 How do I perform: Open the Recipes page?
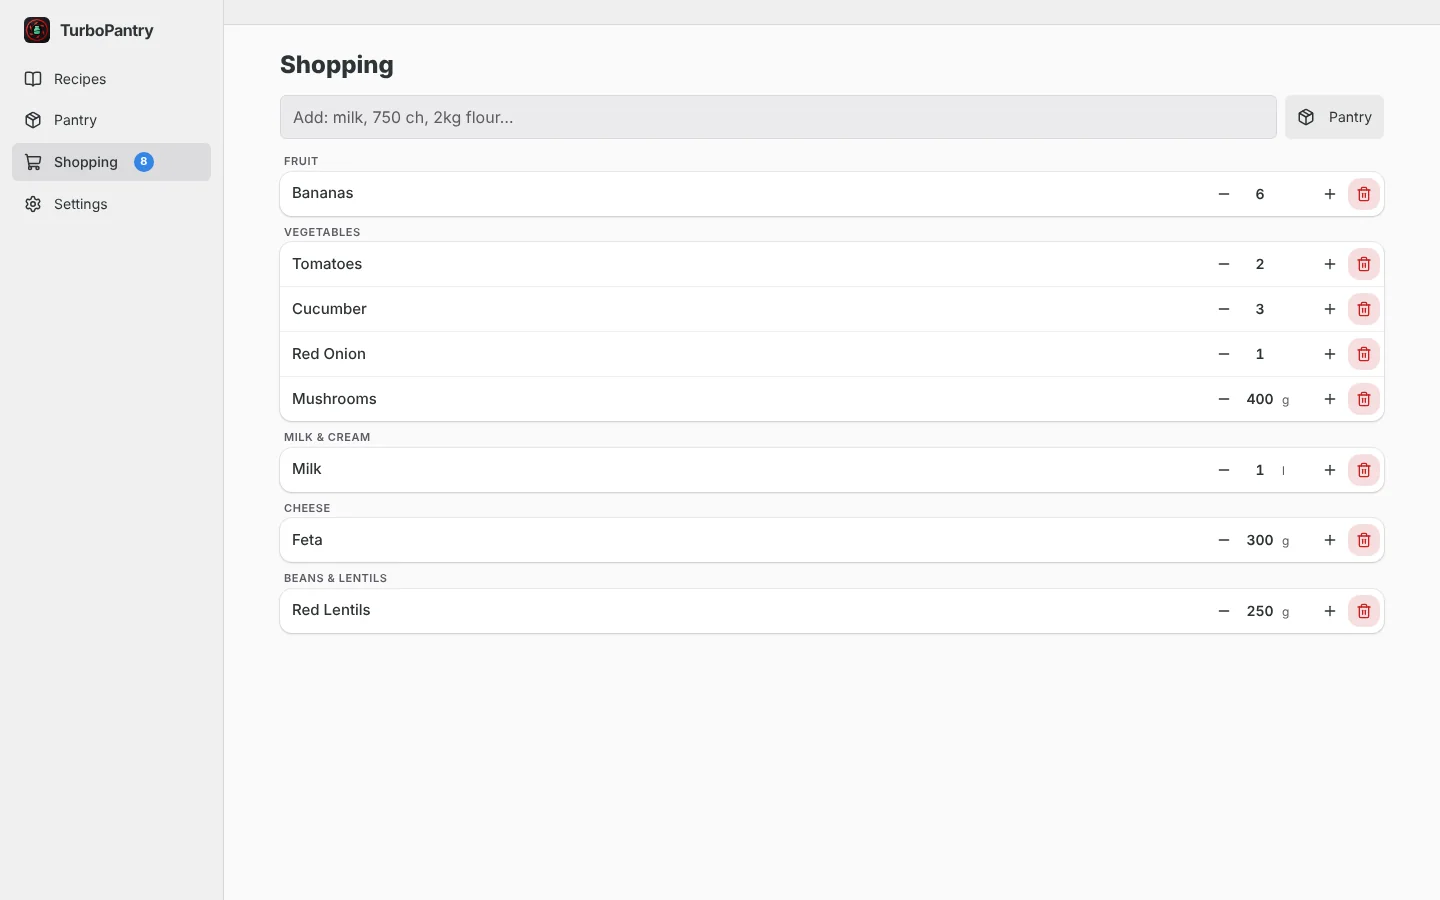pos(111,79)
